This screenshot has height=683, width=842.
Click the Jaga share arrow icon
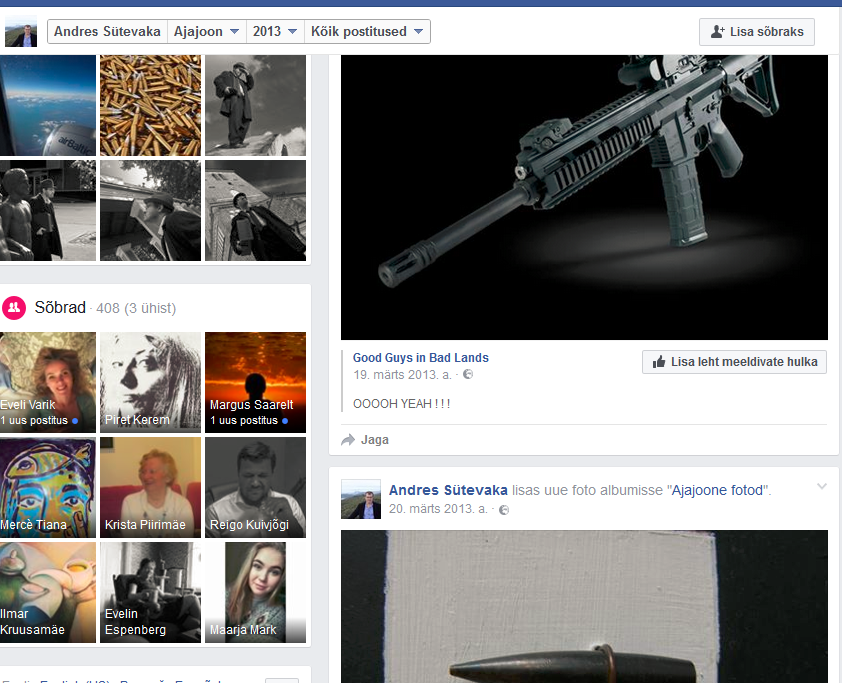(348, 440)
